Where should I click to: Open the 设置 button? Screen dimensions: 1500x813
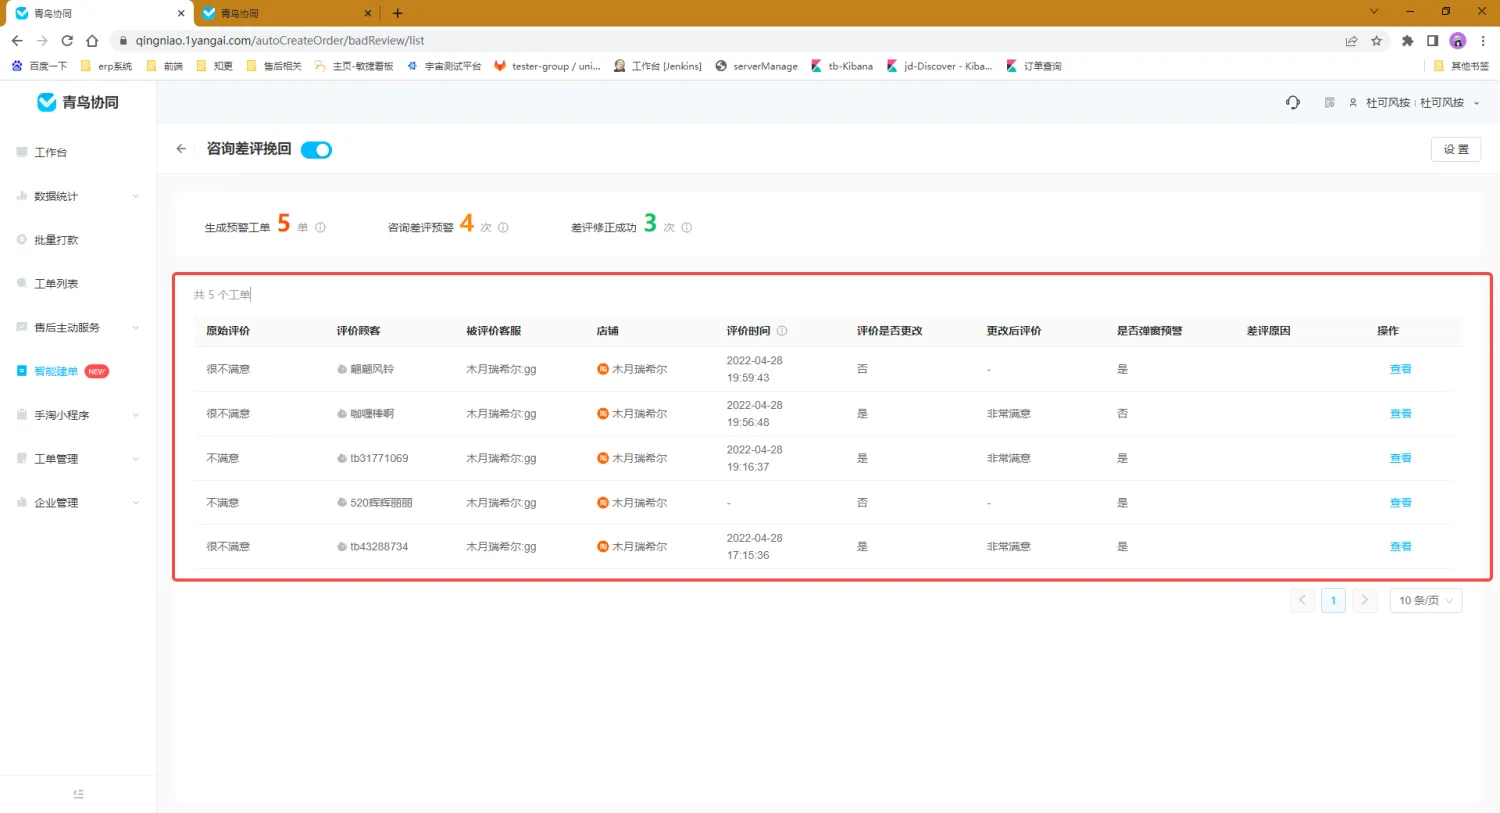(x=1456, y=149)
